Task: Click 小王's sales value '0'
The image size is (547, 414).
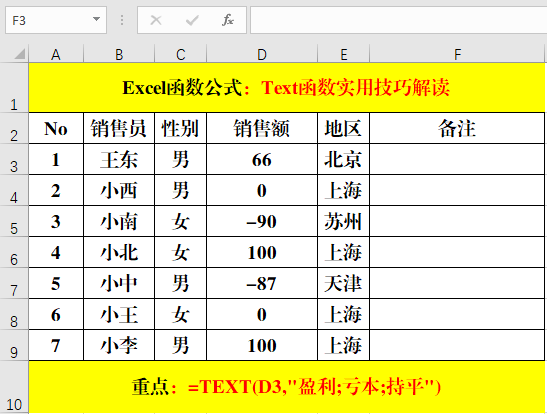Action: (262, 314)
